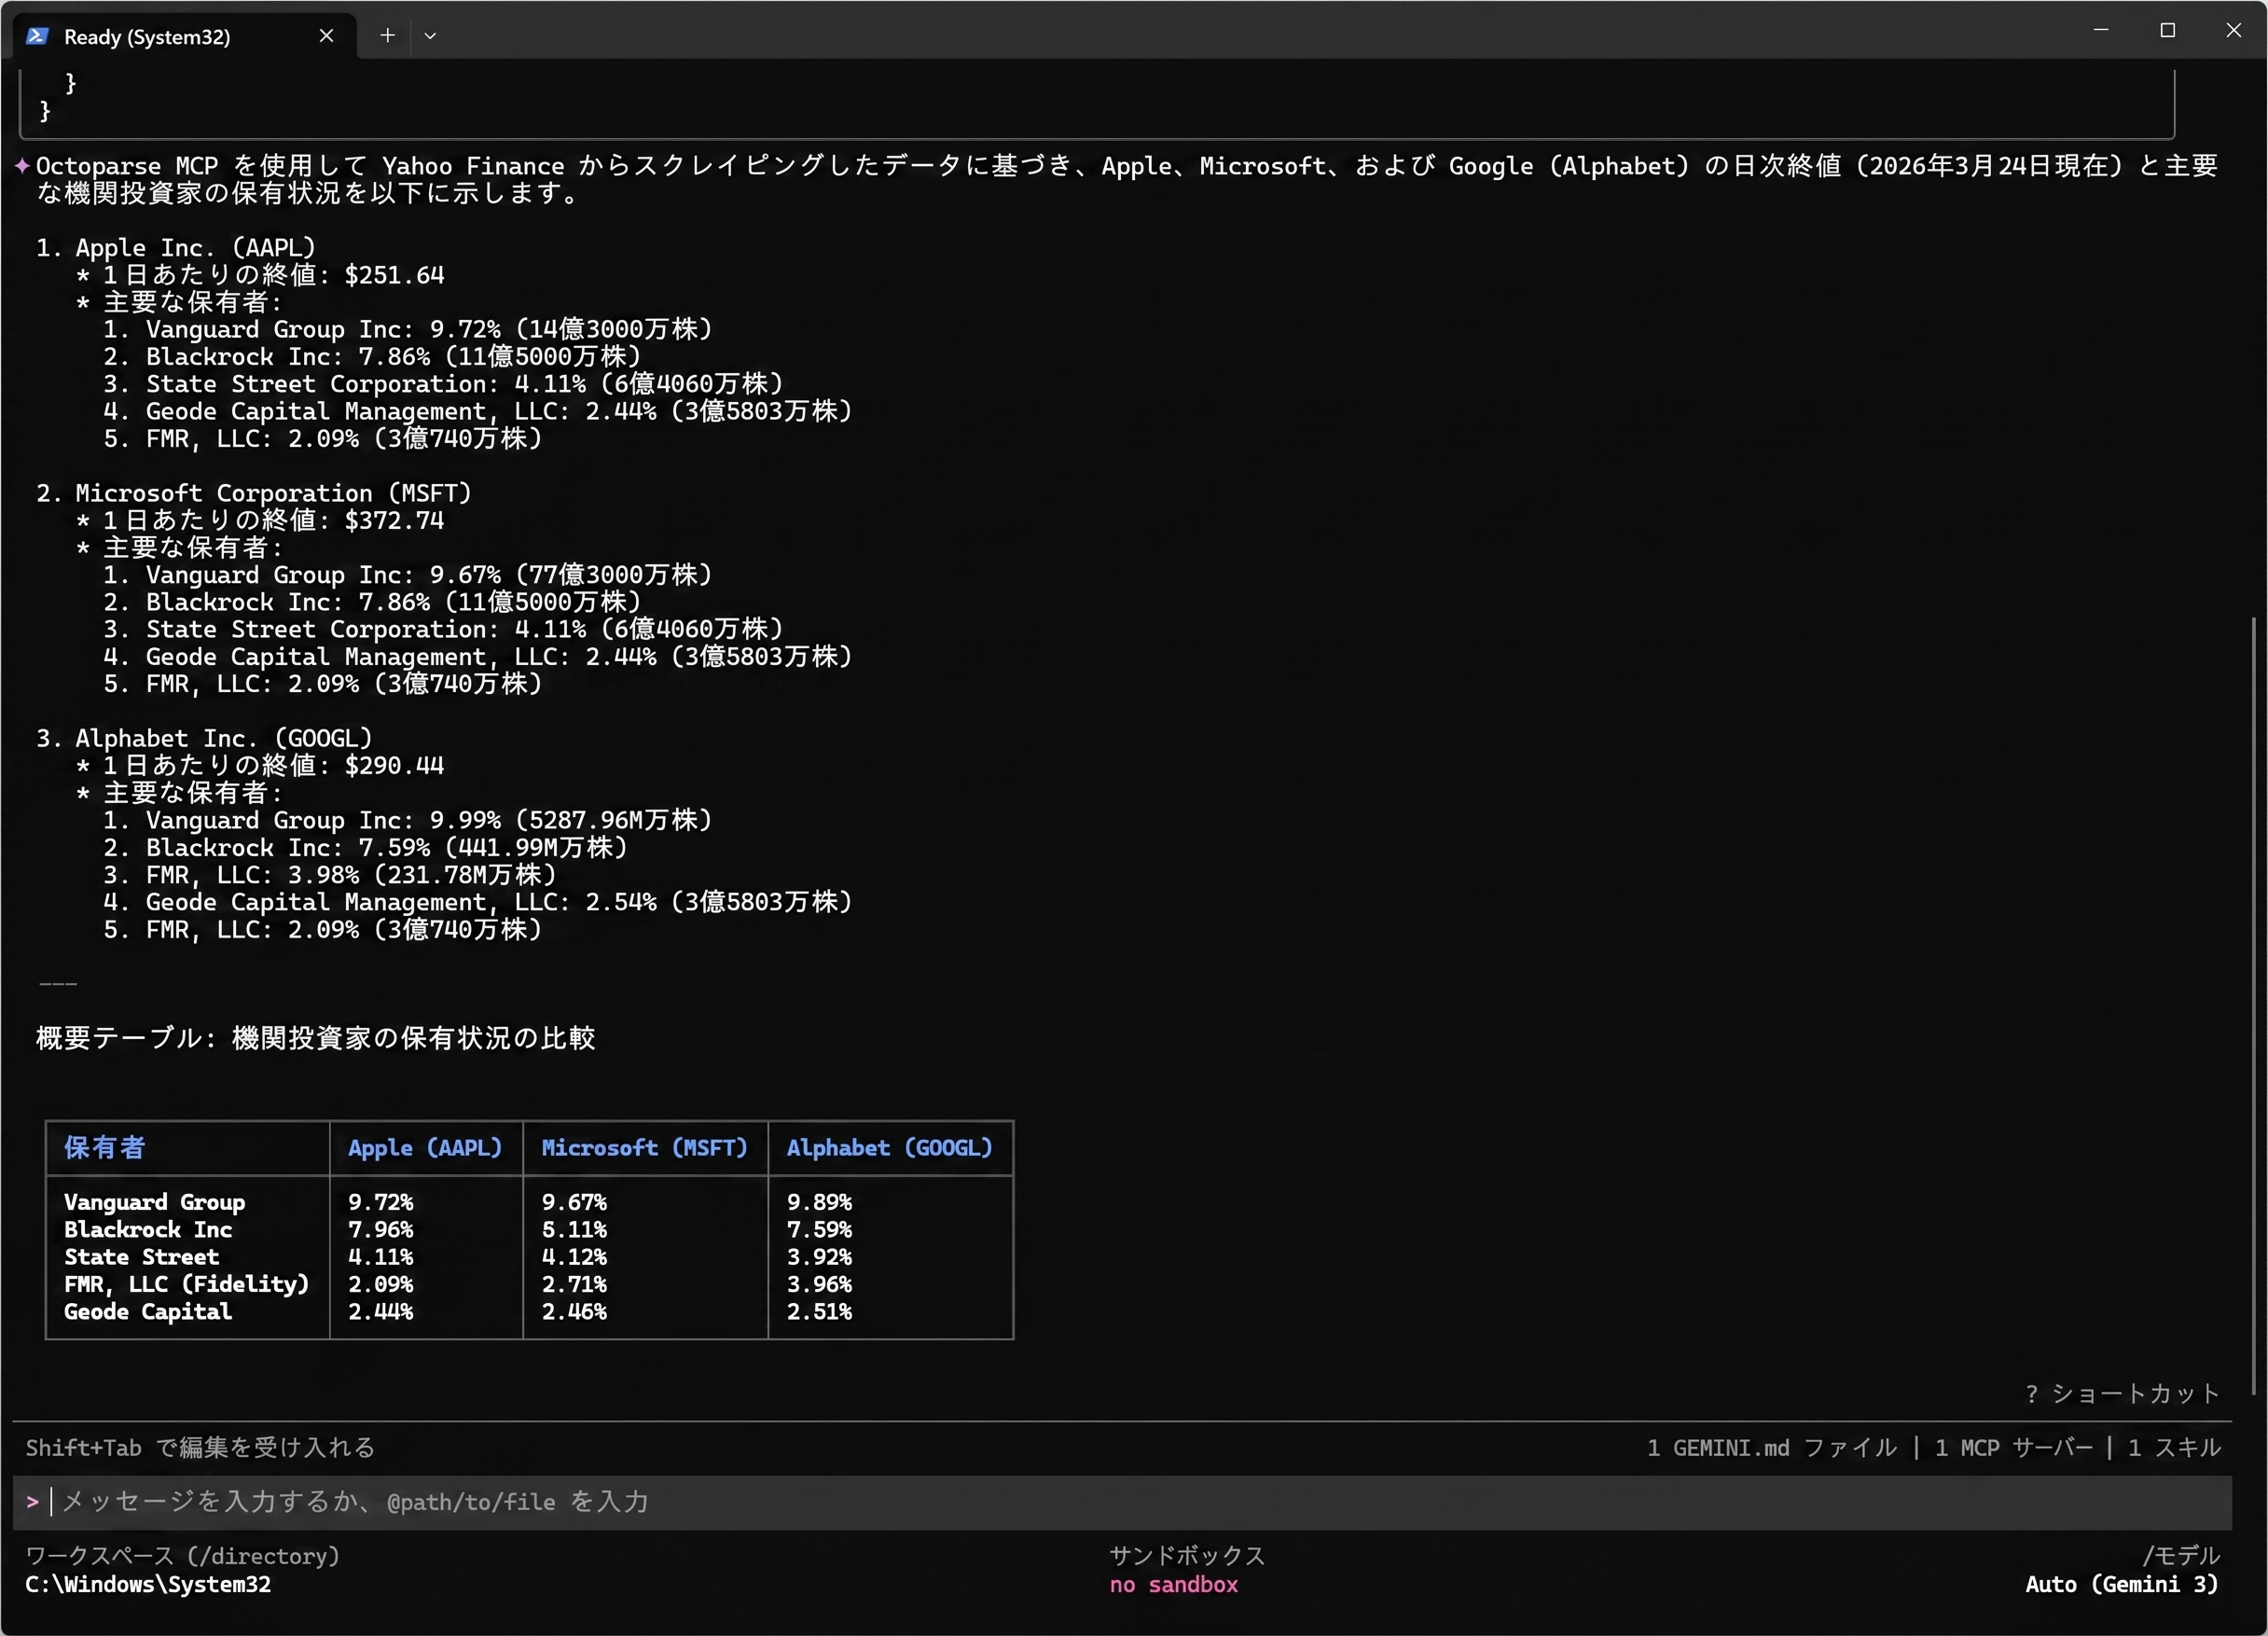Click Alphabet closing price '$290.44'
This screenshot has height=1636, width=2268.
pyautogui.click(x=394, y=765)
